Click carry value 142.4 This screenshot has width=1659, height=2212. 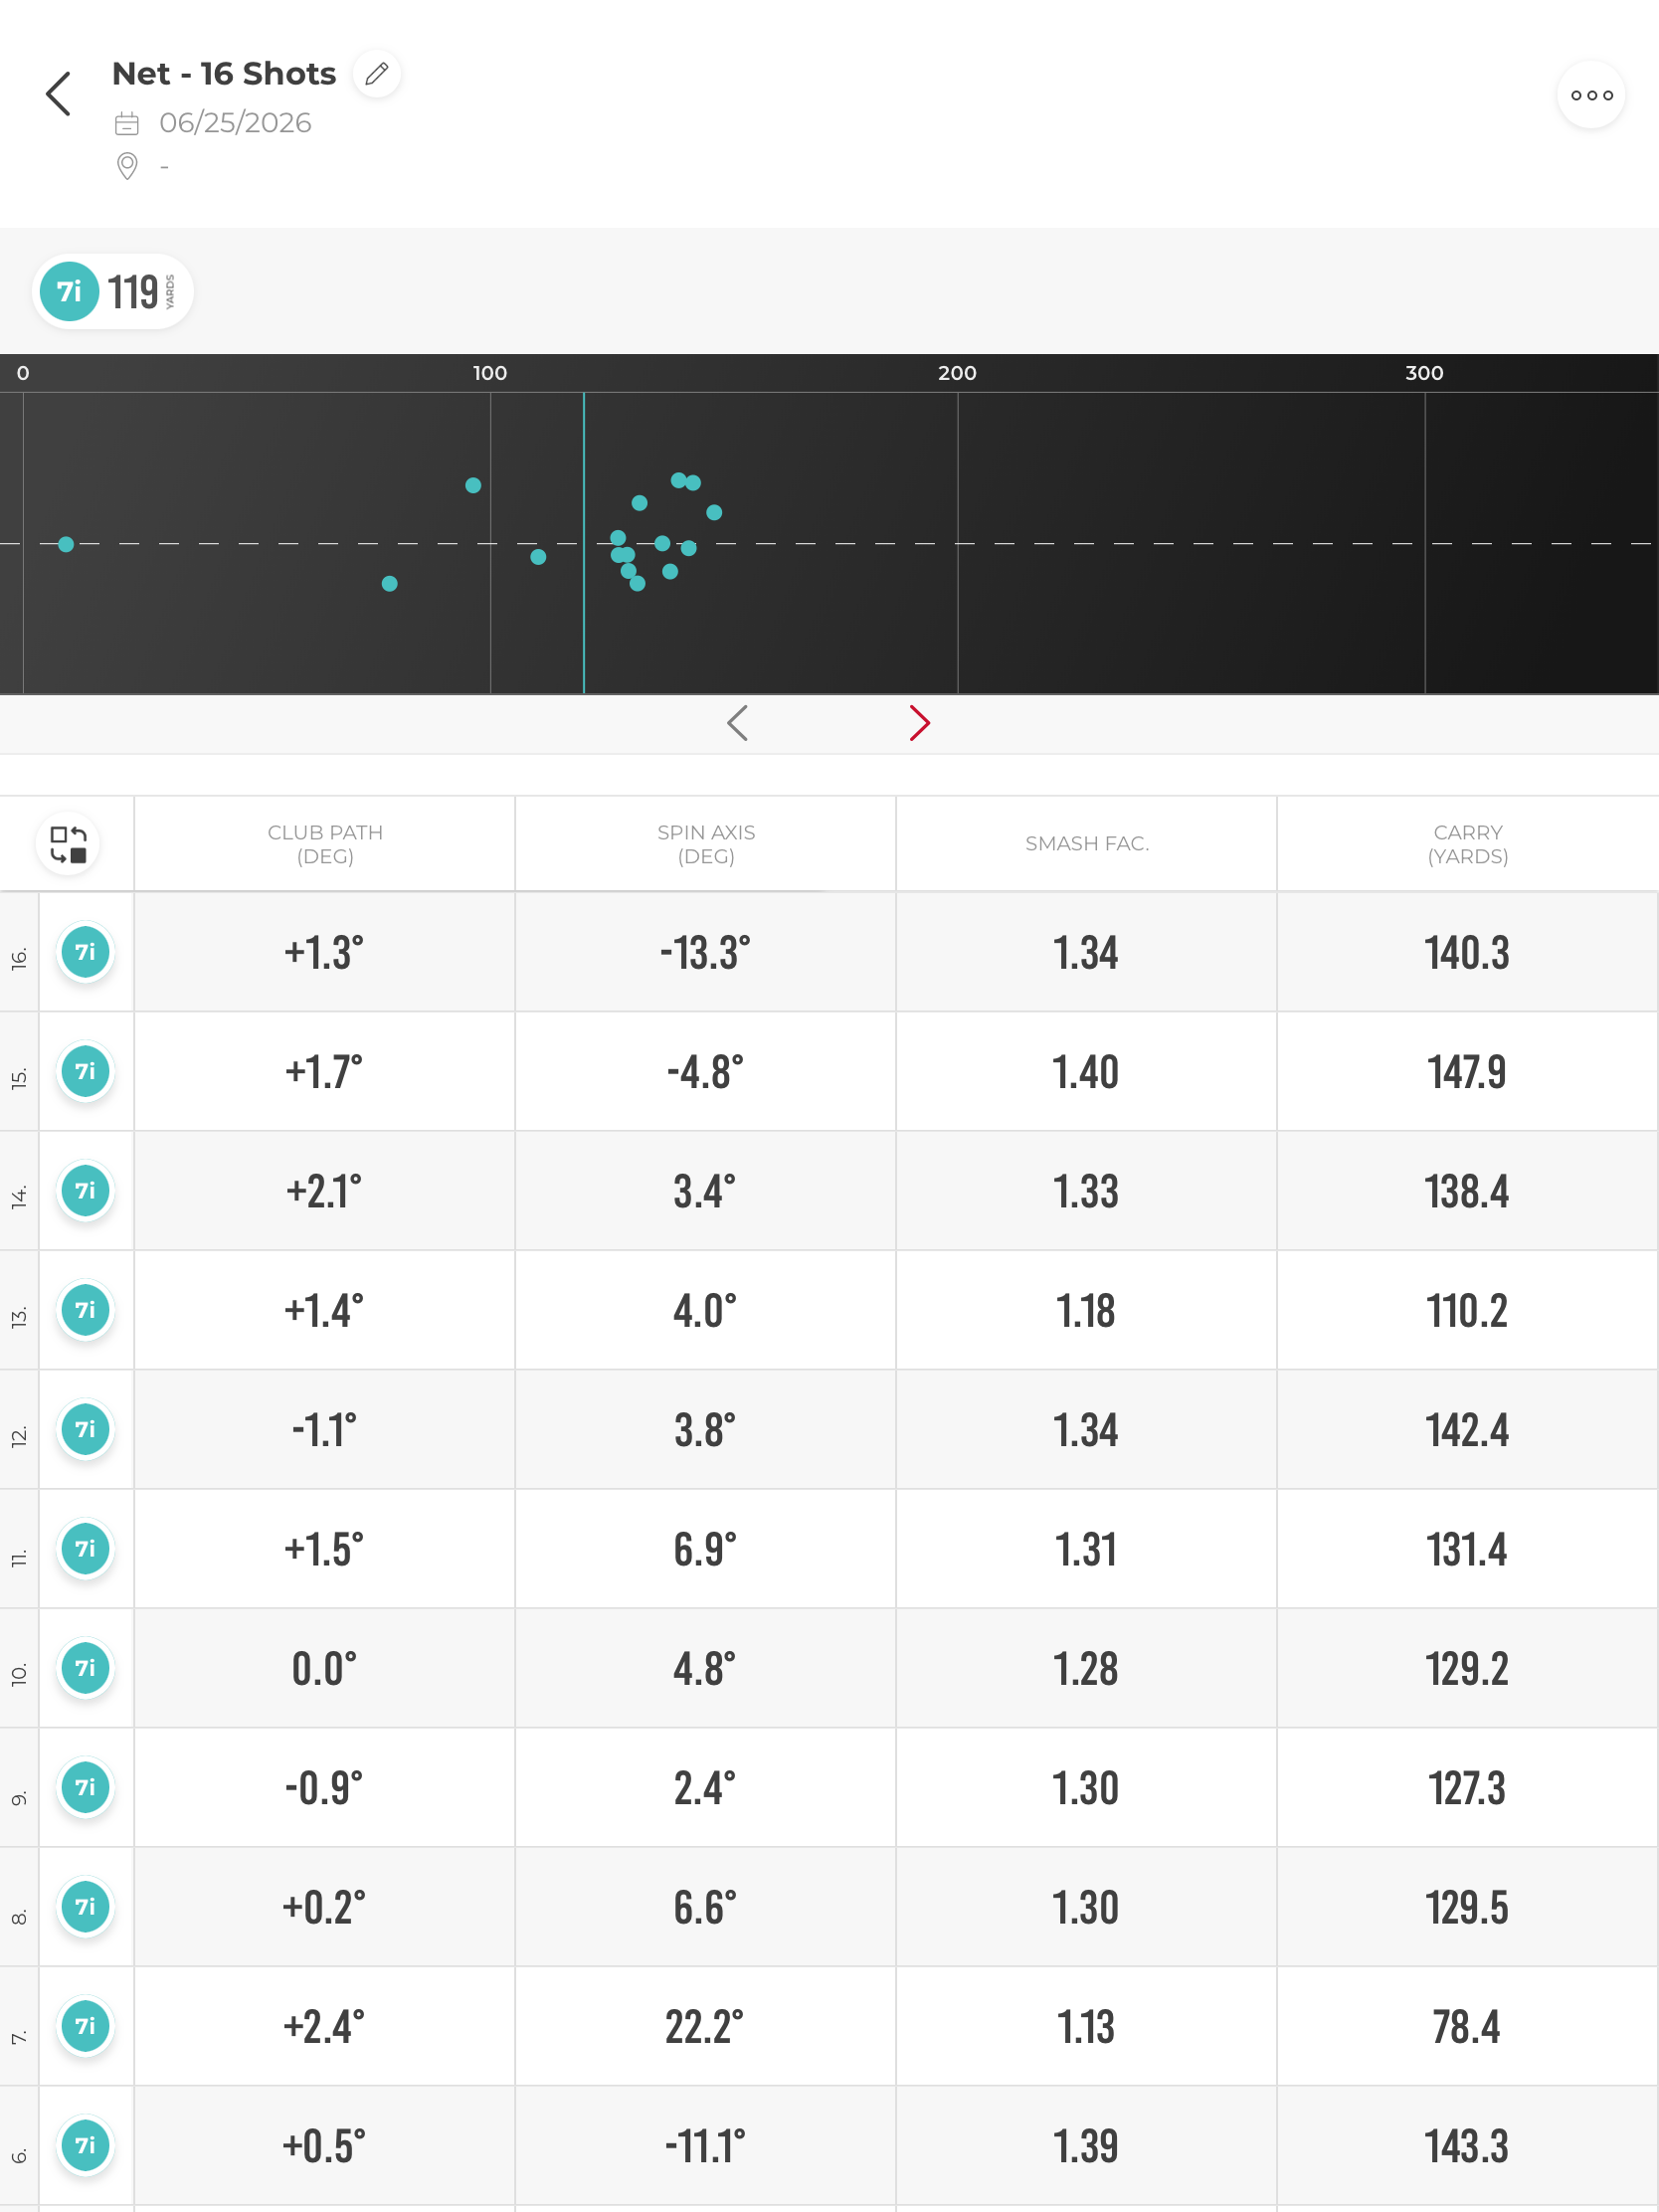click(1467, 1430)
